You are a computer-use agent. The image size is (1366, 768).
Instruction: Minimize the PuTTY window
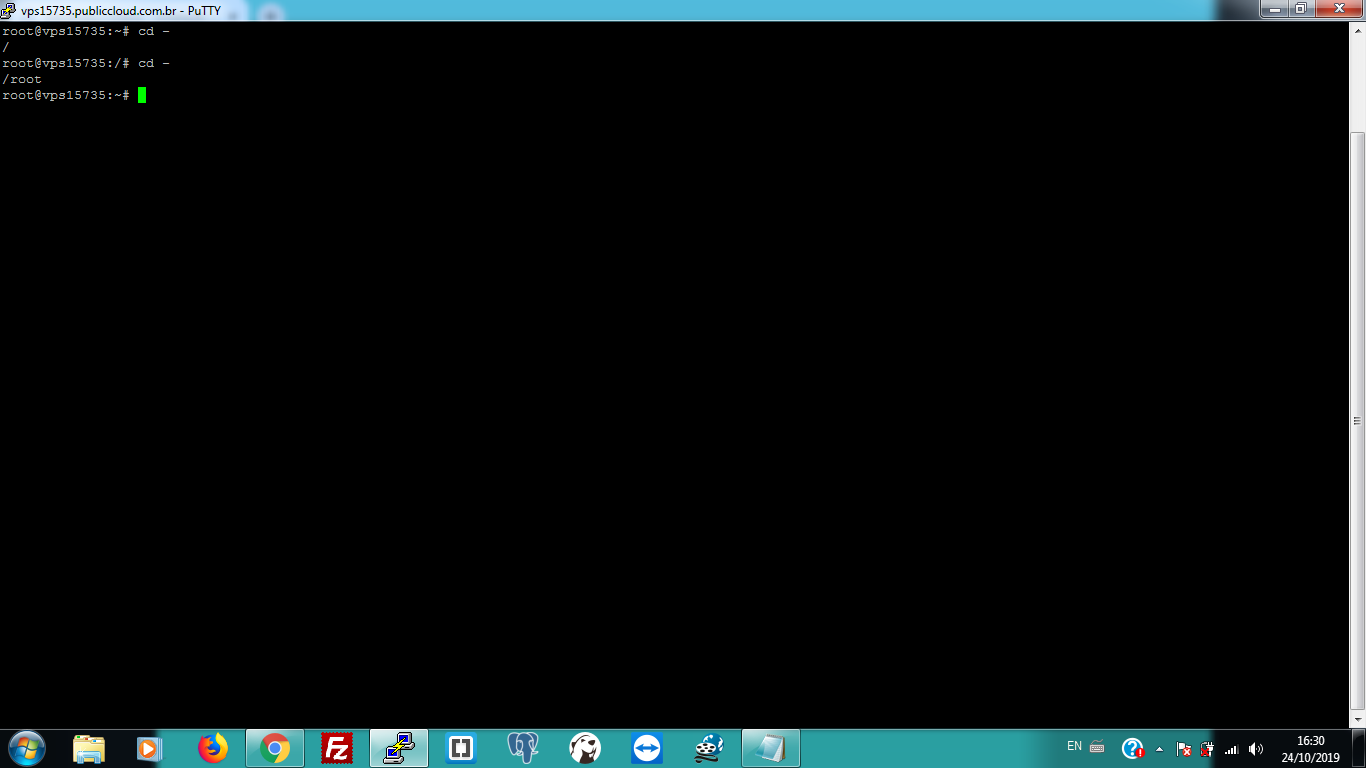[x=1273, y=8]
